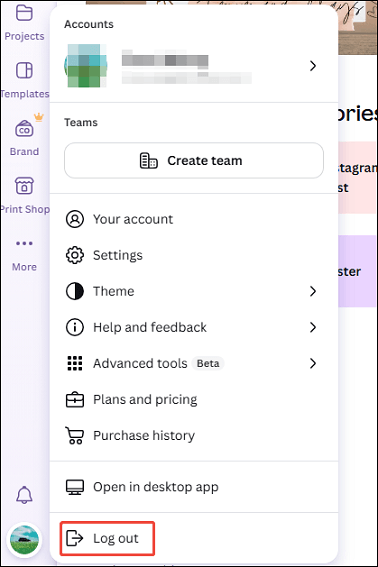Select the blurred account entry
The width and height of the screenshot is (378, 567).
(x=194, y=66)
